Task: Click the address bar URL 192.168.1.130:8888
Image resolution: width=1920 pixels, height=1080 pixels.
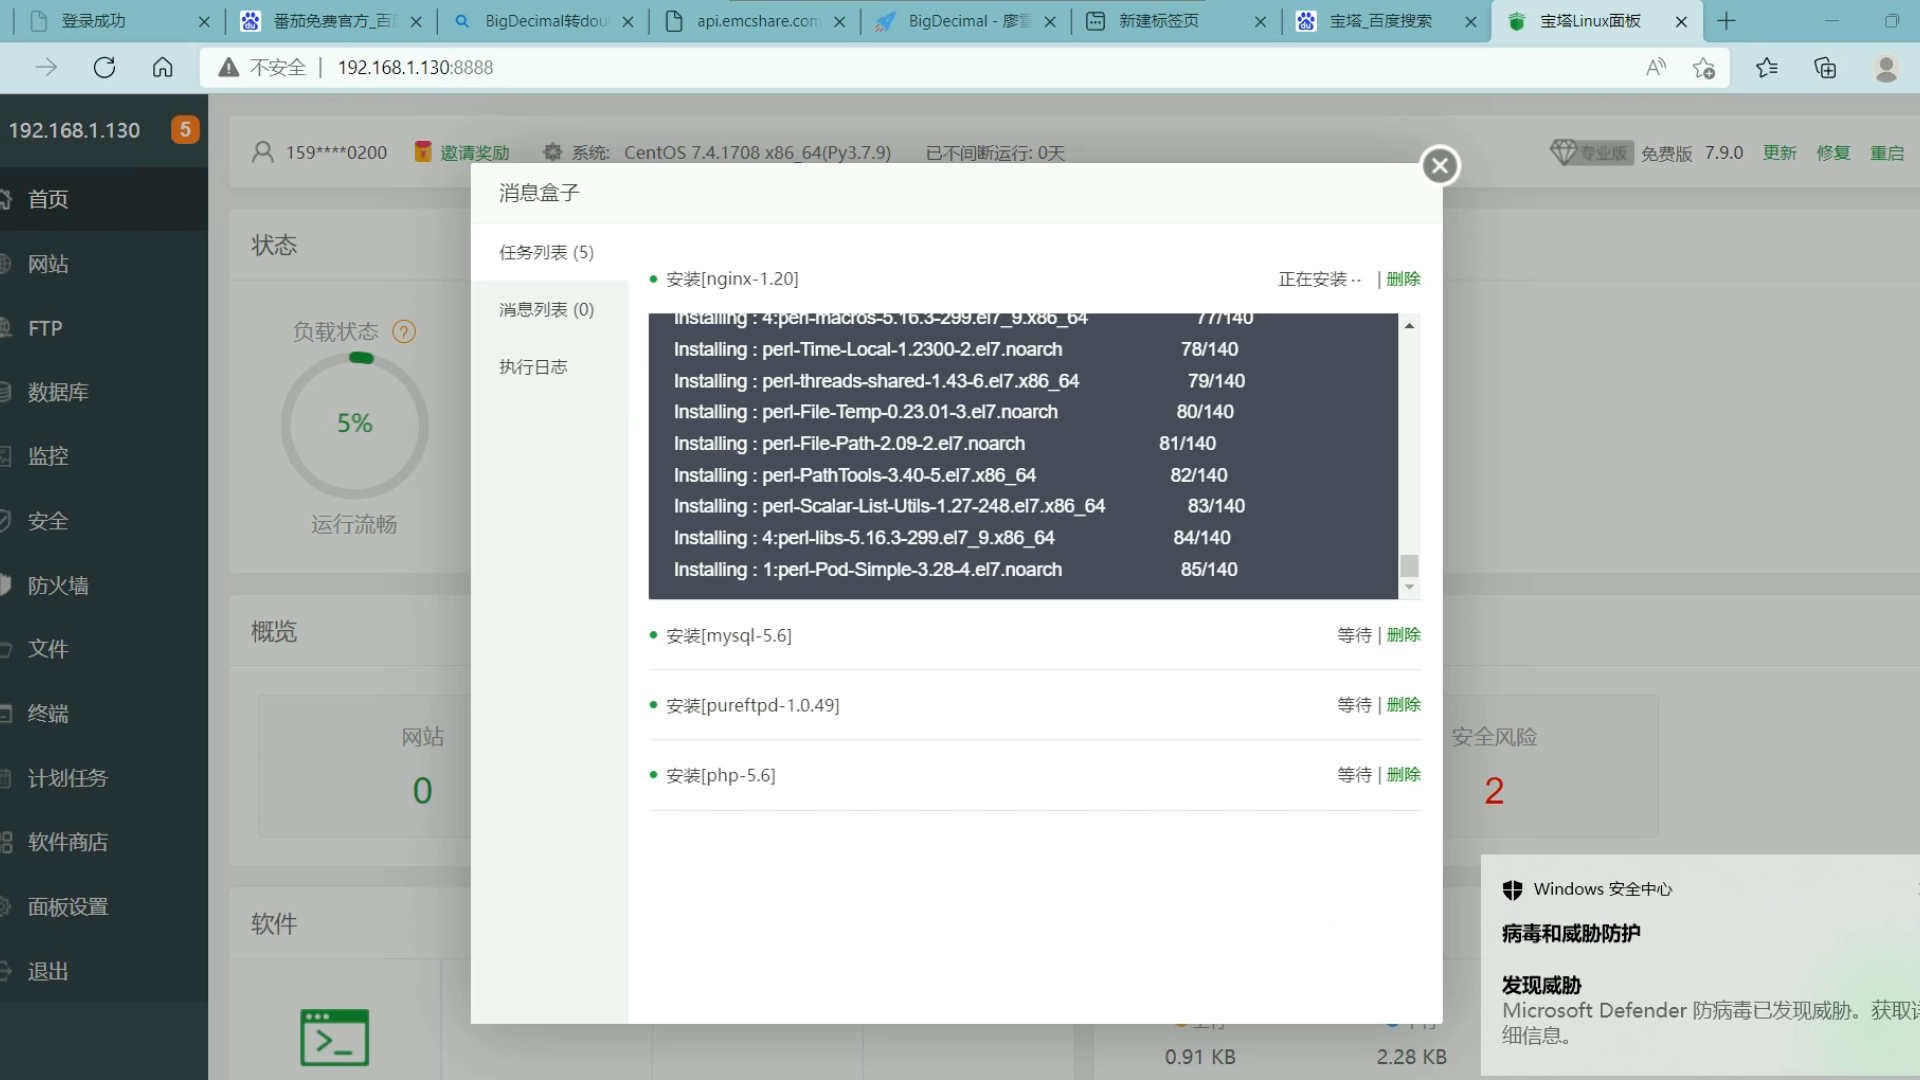Action: click(x=415, y=67)
